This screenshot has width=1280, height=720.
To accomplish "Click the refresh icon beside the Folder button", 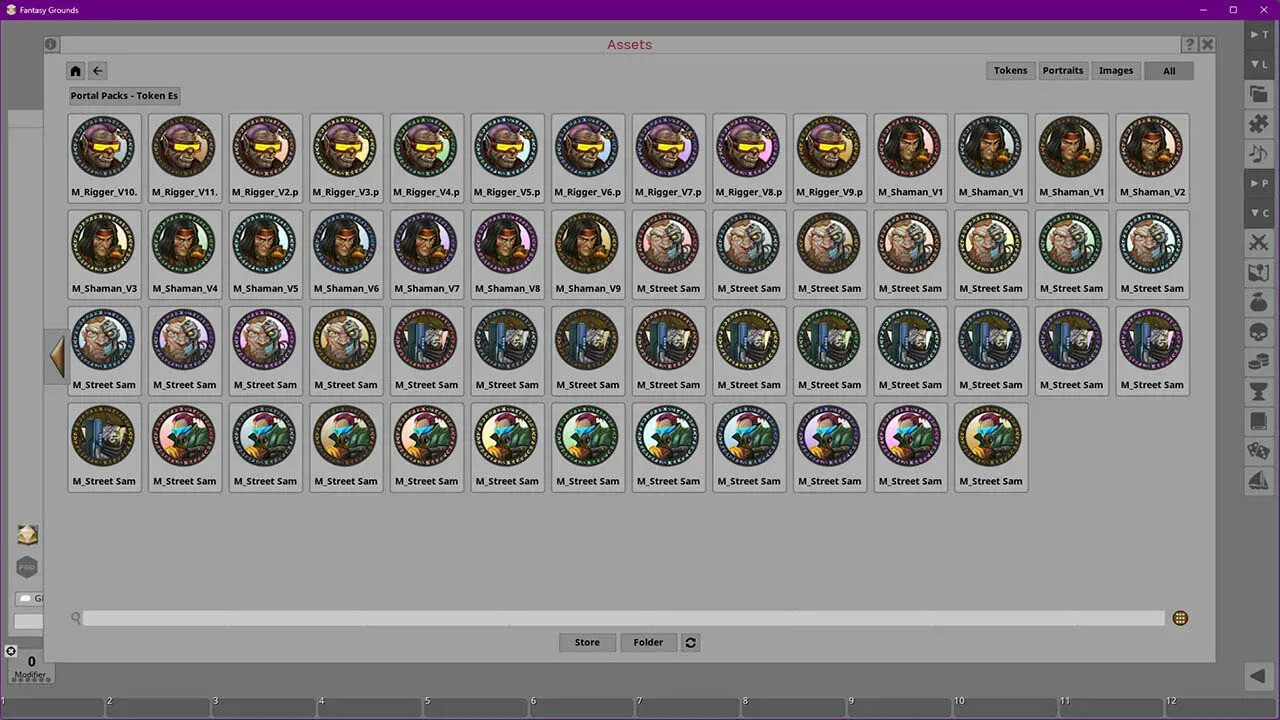I will click(690, 642).
